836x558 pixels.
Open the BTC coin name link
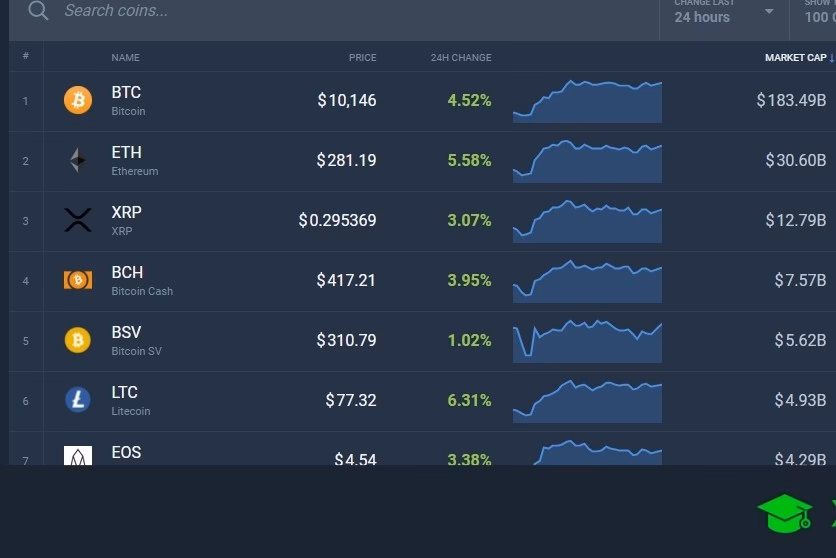point(126,92)
